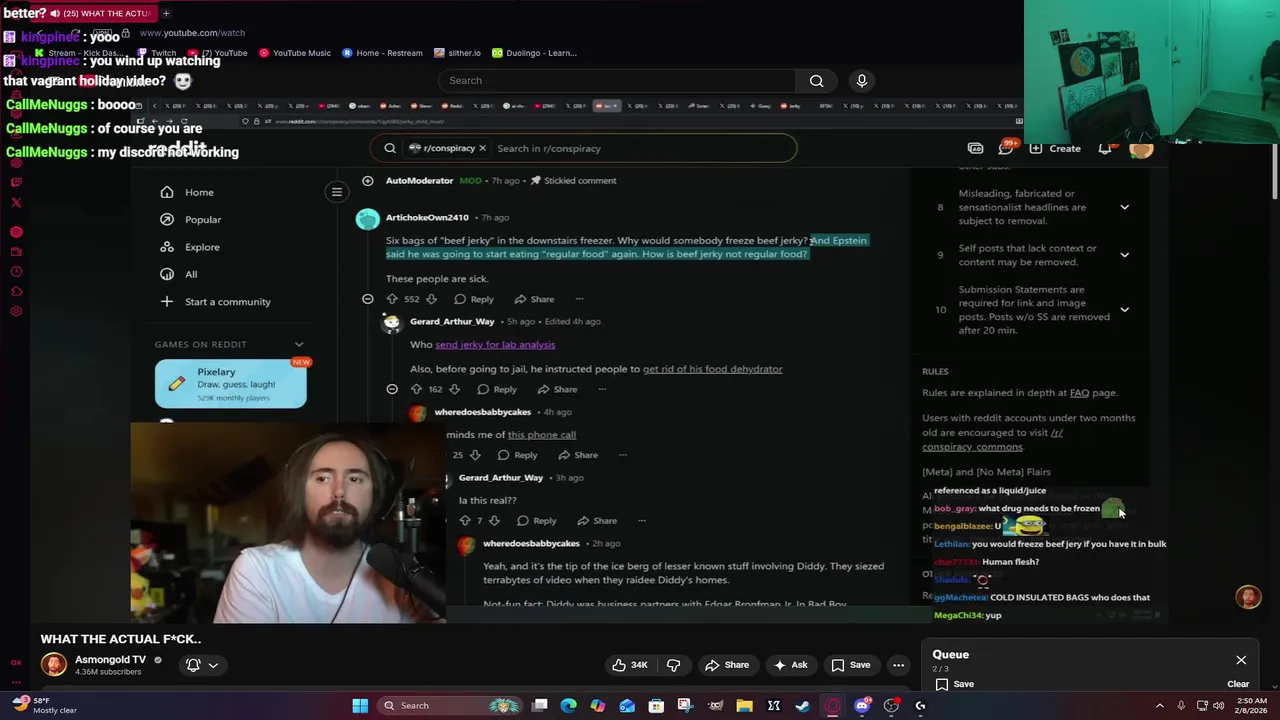Open the Twitch bookmark
Screen dimensions: 1280x720
pos(156,53)
